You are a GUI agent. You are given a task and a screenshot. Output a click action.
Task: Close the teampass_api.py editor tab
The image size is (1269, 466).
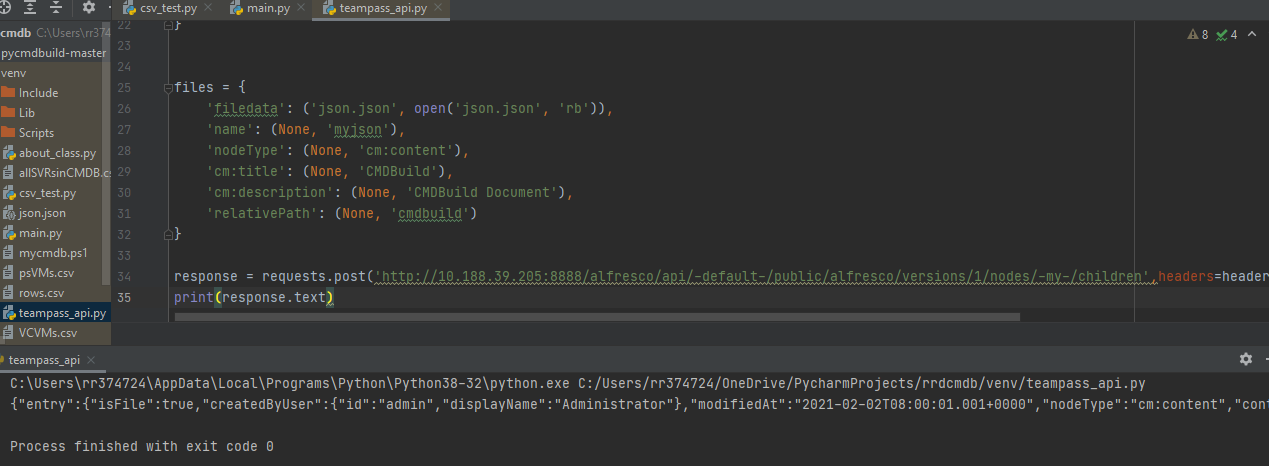pos(438,9)
